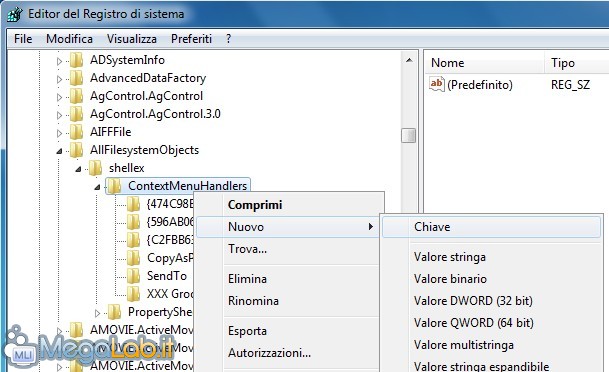Collapse the shellex key
The height and width of the screenshot is (372, 609).
tap(78, 169)
